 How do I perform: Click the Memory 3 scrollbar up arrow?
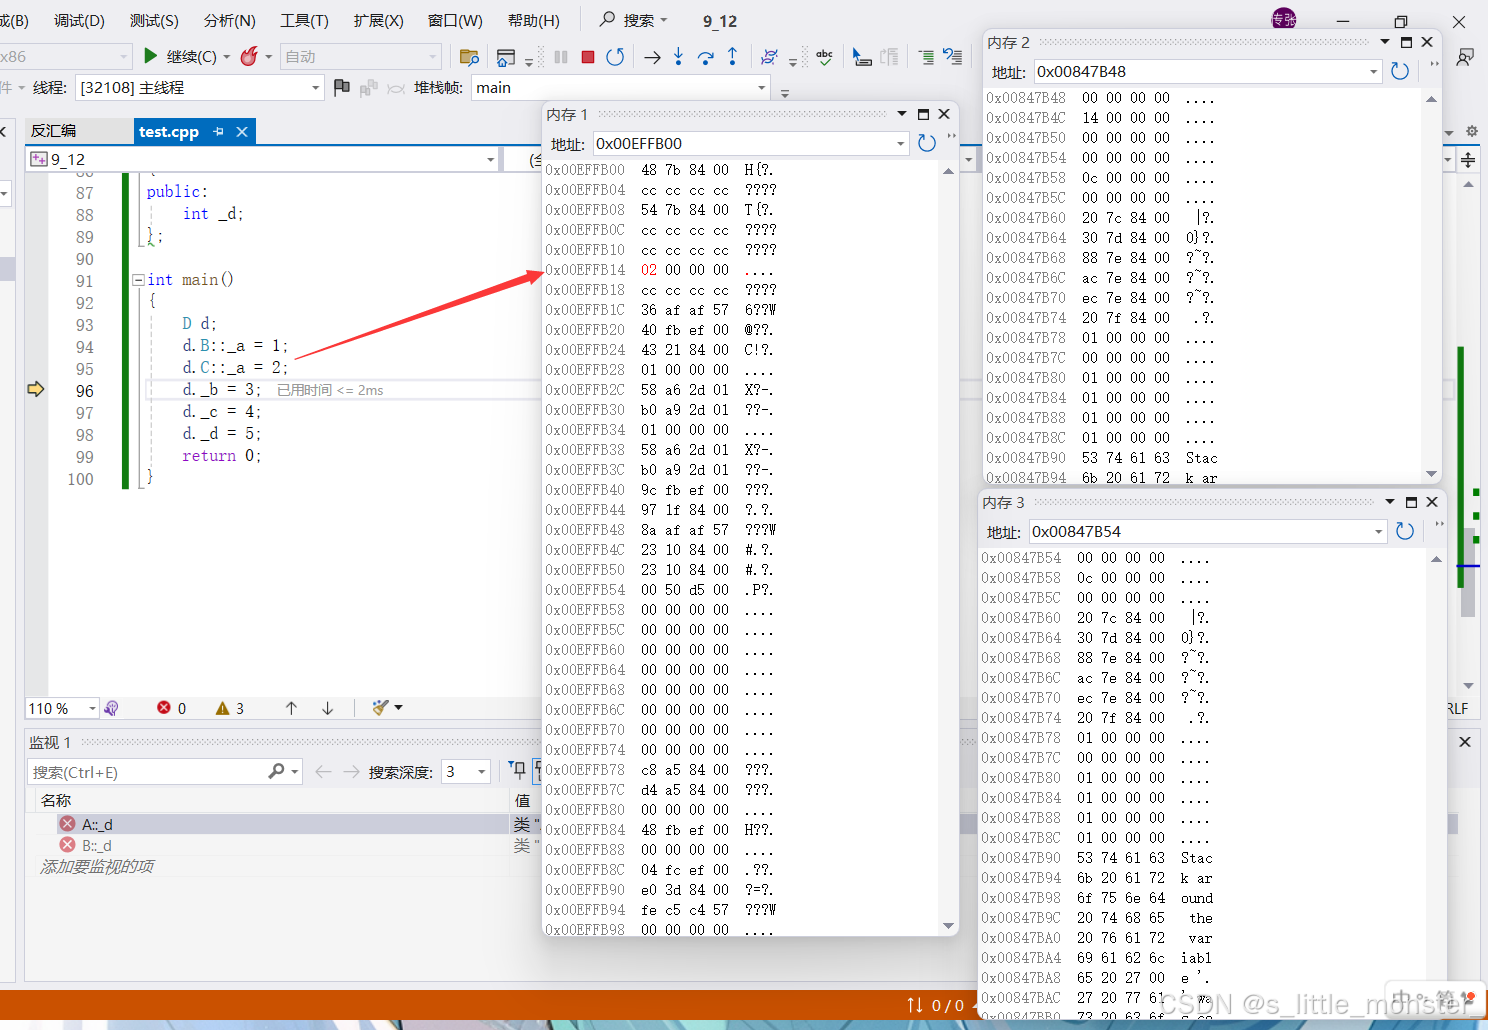[1436, 559]
